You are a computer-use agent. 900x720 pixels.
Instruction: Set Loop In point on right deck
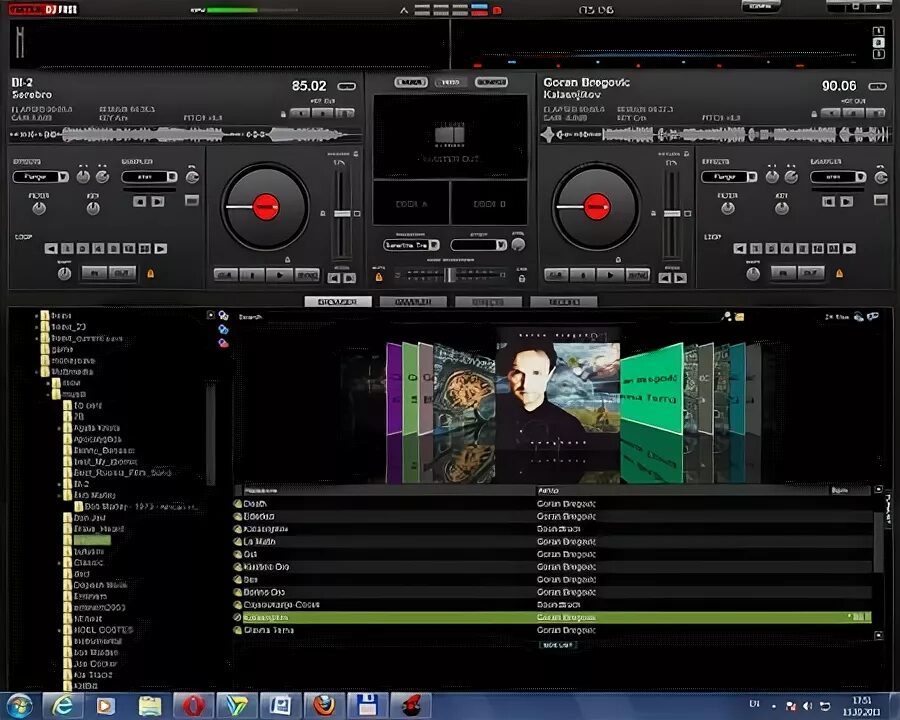(783, 273)
